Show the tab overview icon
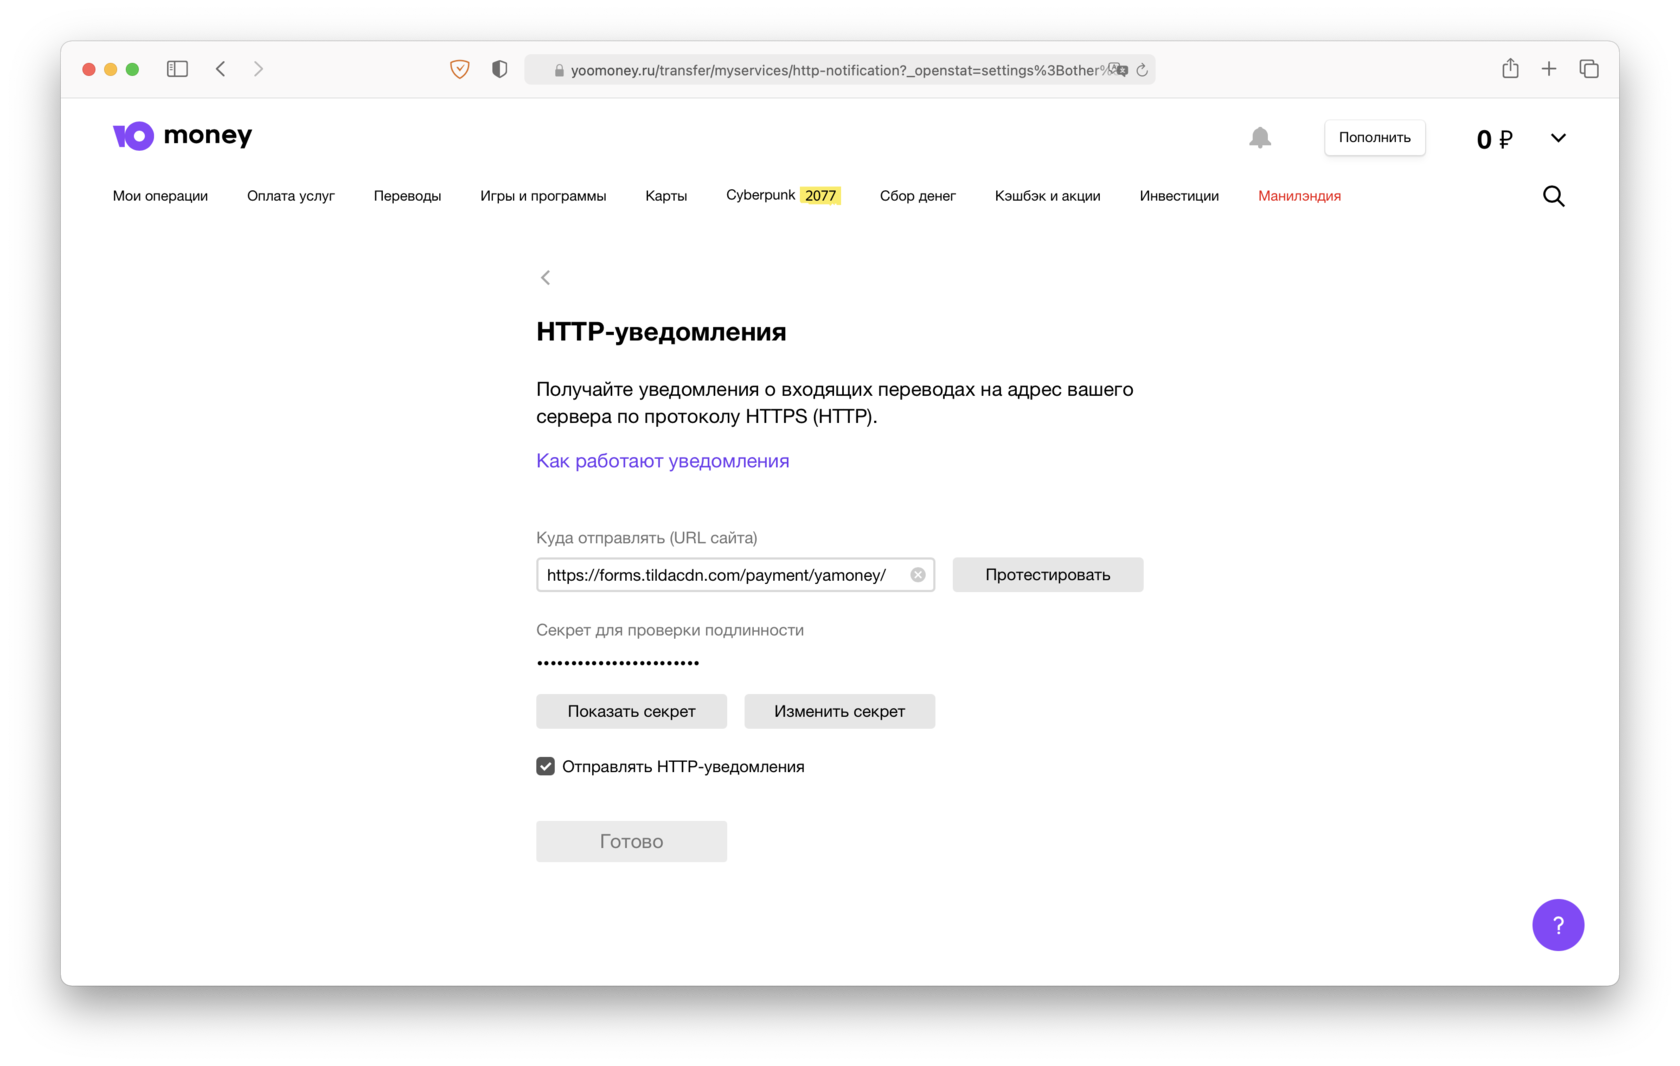Screen dimensions: 1680x1066 (1589, 69)
